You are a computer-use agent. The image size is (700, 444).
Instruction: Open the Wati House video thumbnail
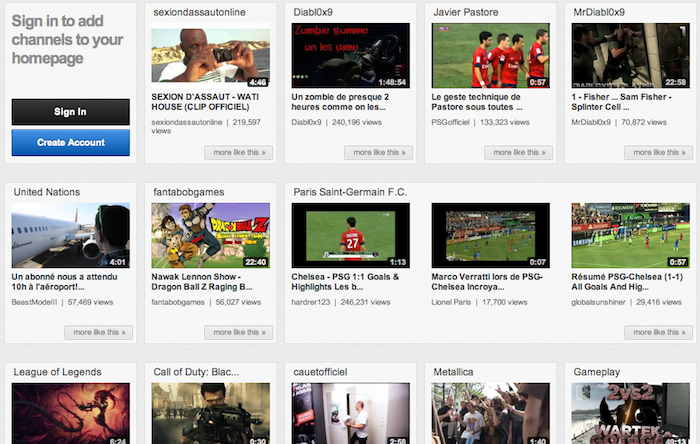[x=211, y=55]
